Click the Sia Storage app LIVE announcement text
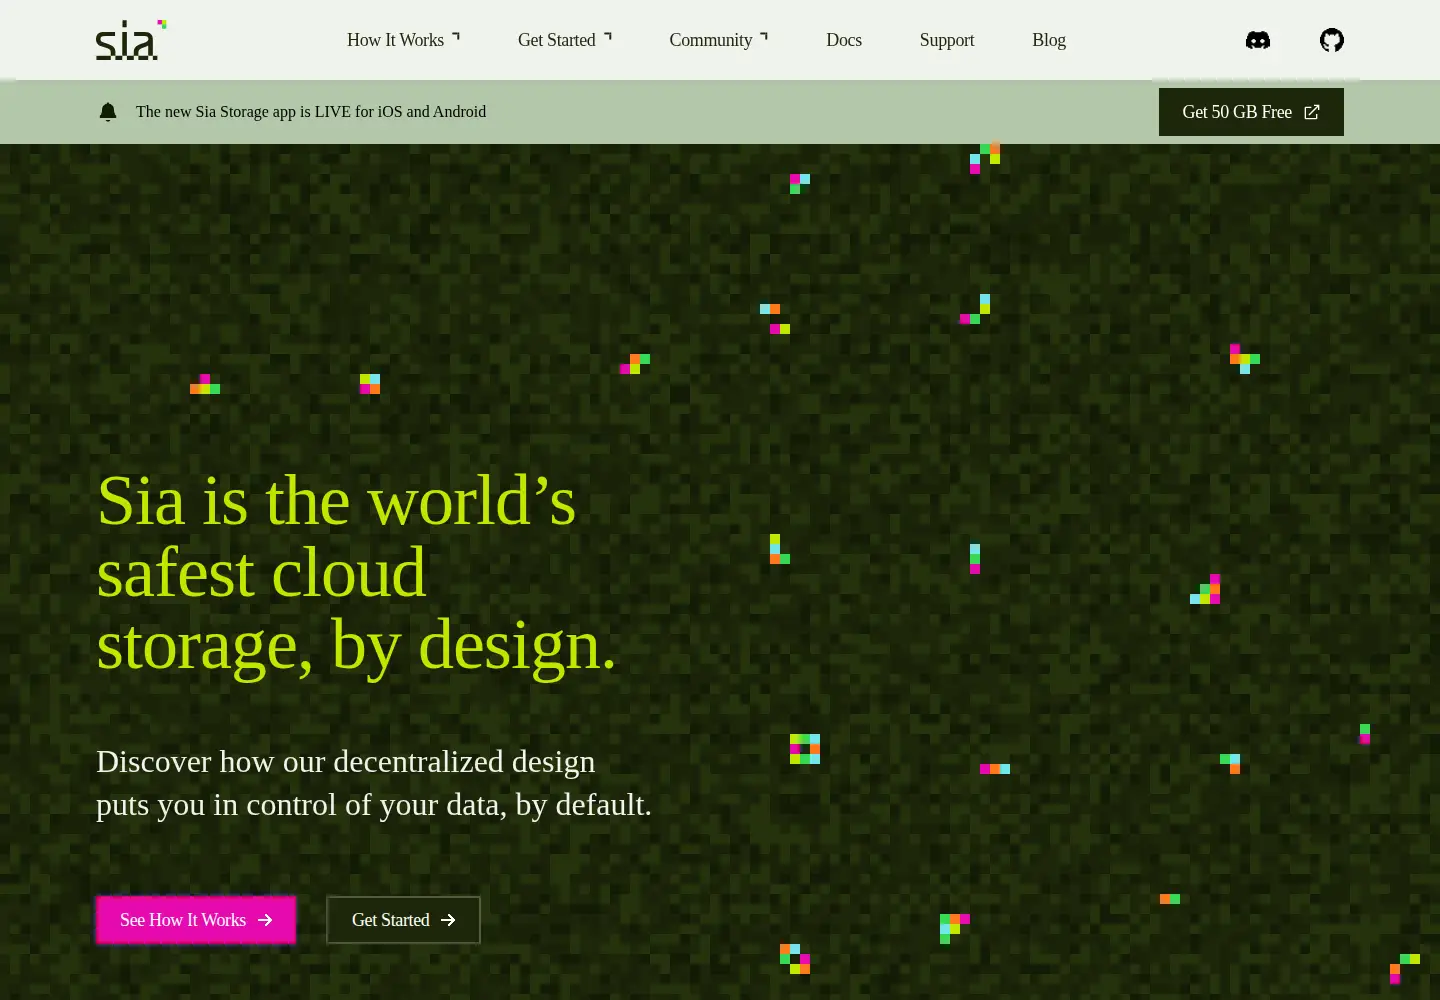 point(311,112)
